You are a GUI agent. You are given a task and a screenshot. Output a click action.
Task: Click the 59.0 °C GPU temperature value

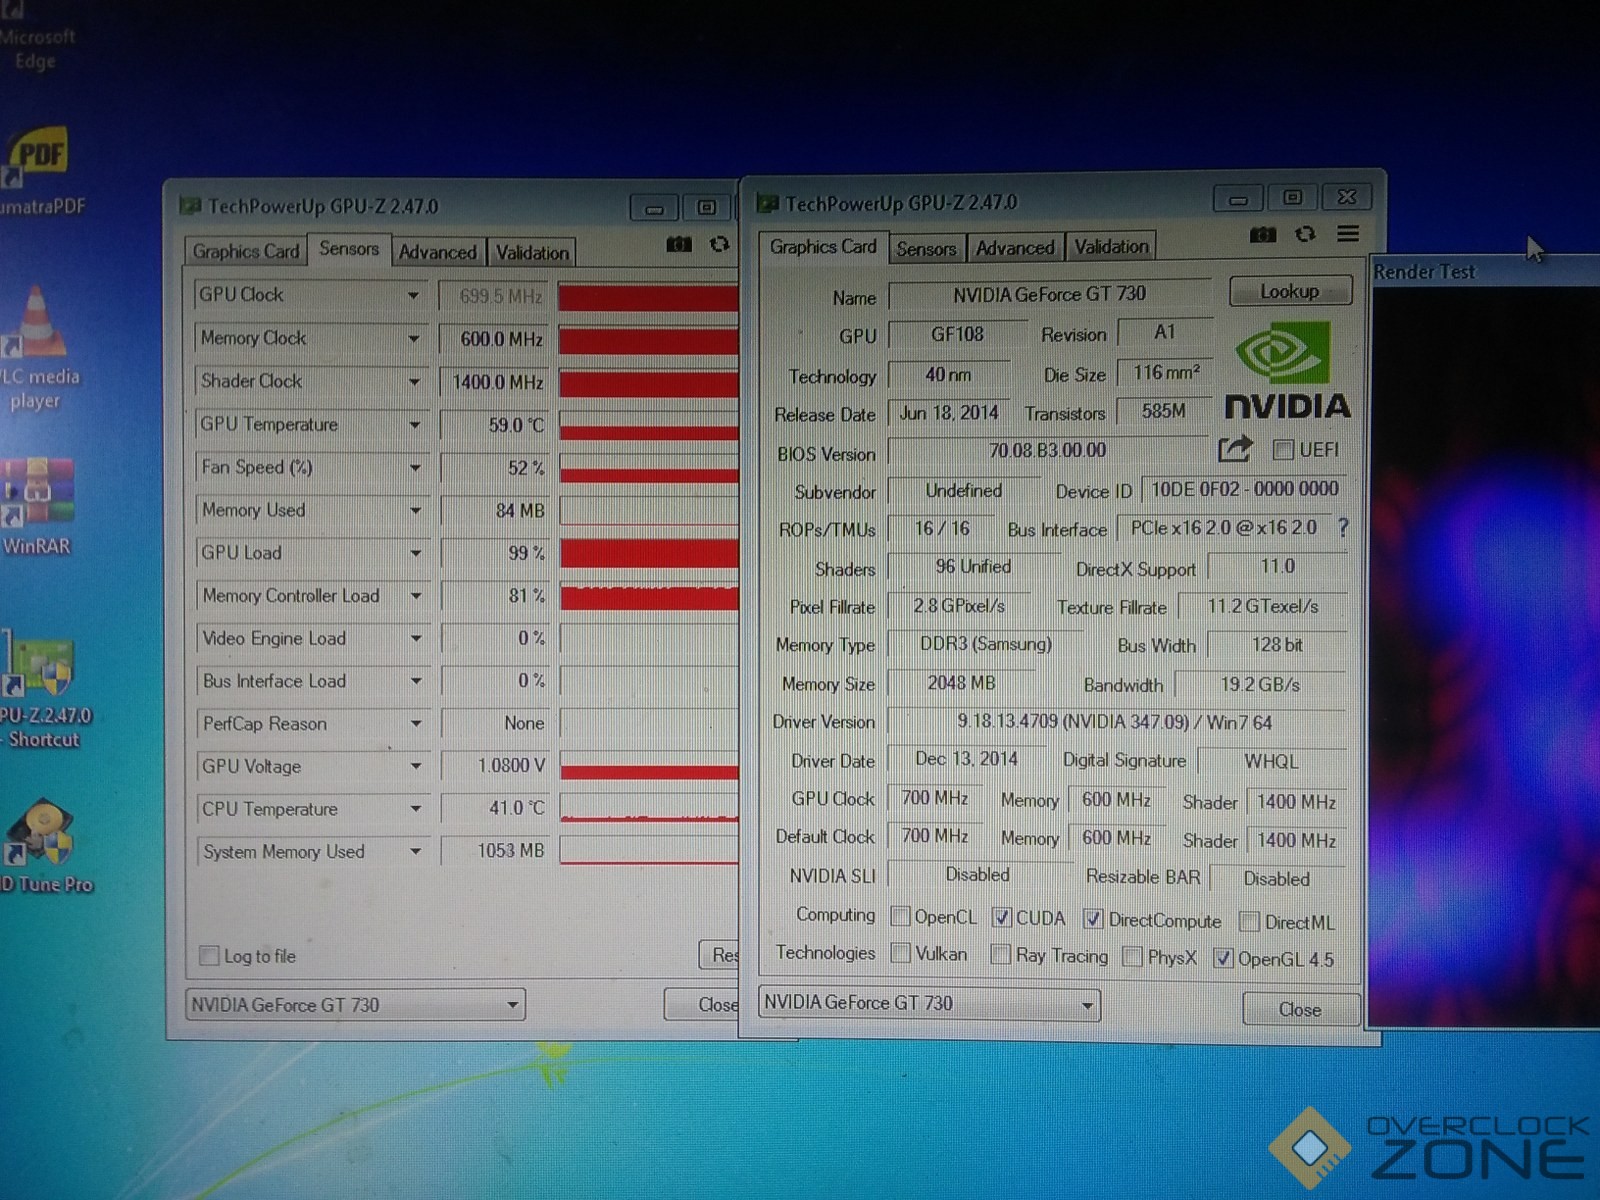coord(494,425)
